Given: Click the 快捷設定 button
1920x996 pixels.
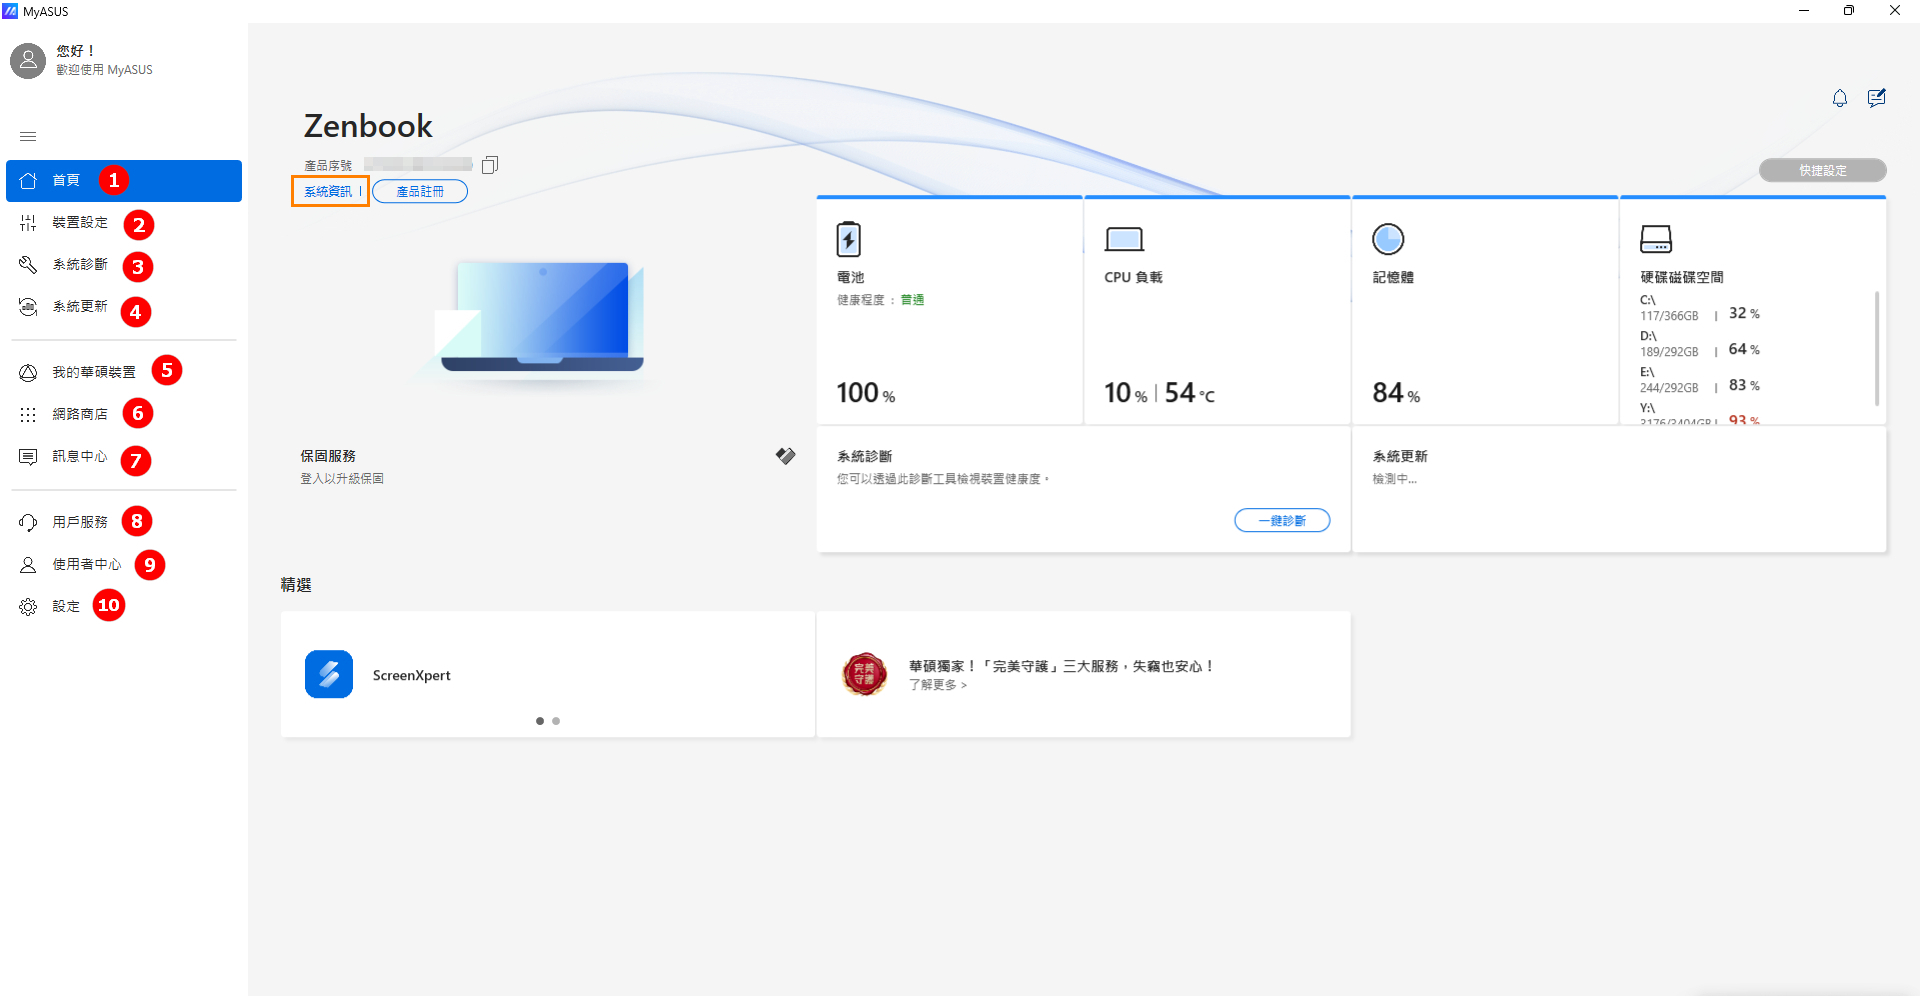Looking at the screenshot, I should tap(1822, 171).
